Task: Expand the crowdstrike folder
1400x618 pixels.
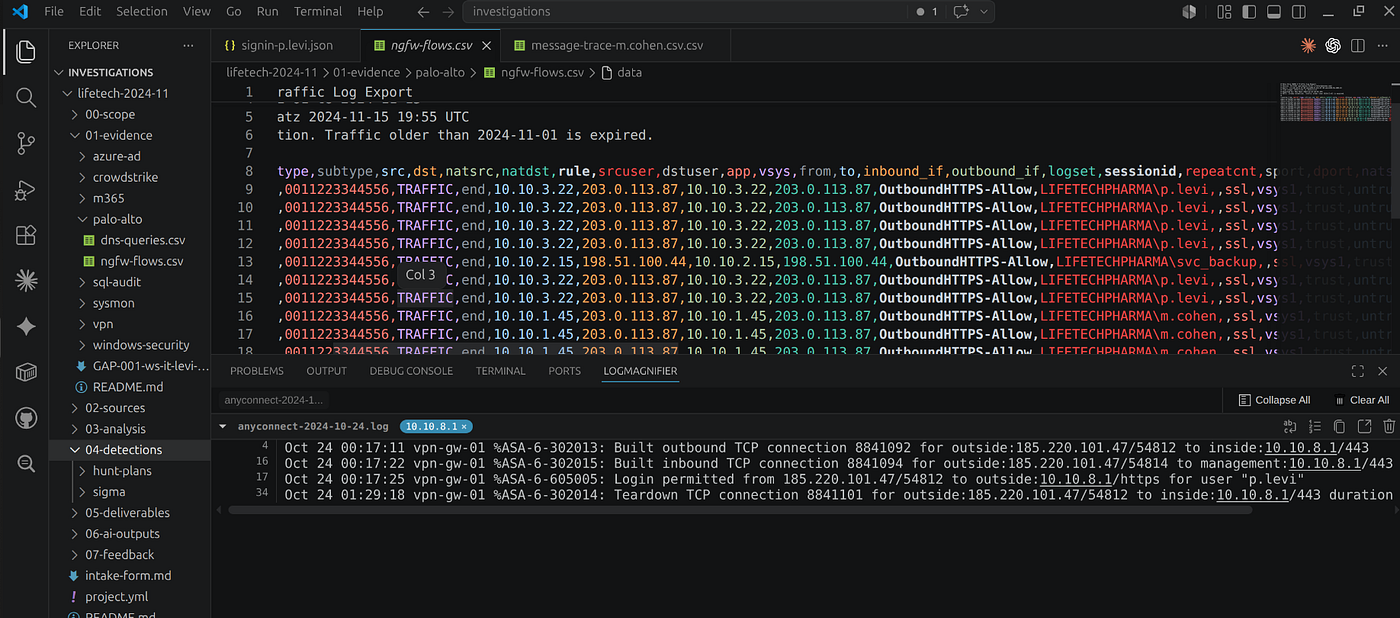Action: pyautogui.click(x=83, y=177)
